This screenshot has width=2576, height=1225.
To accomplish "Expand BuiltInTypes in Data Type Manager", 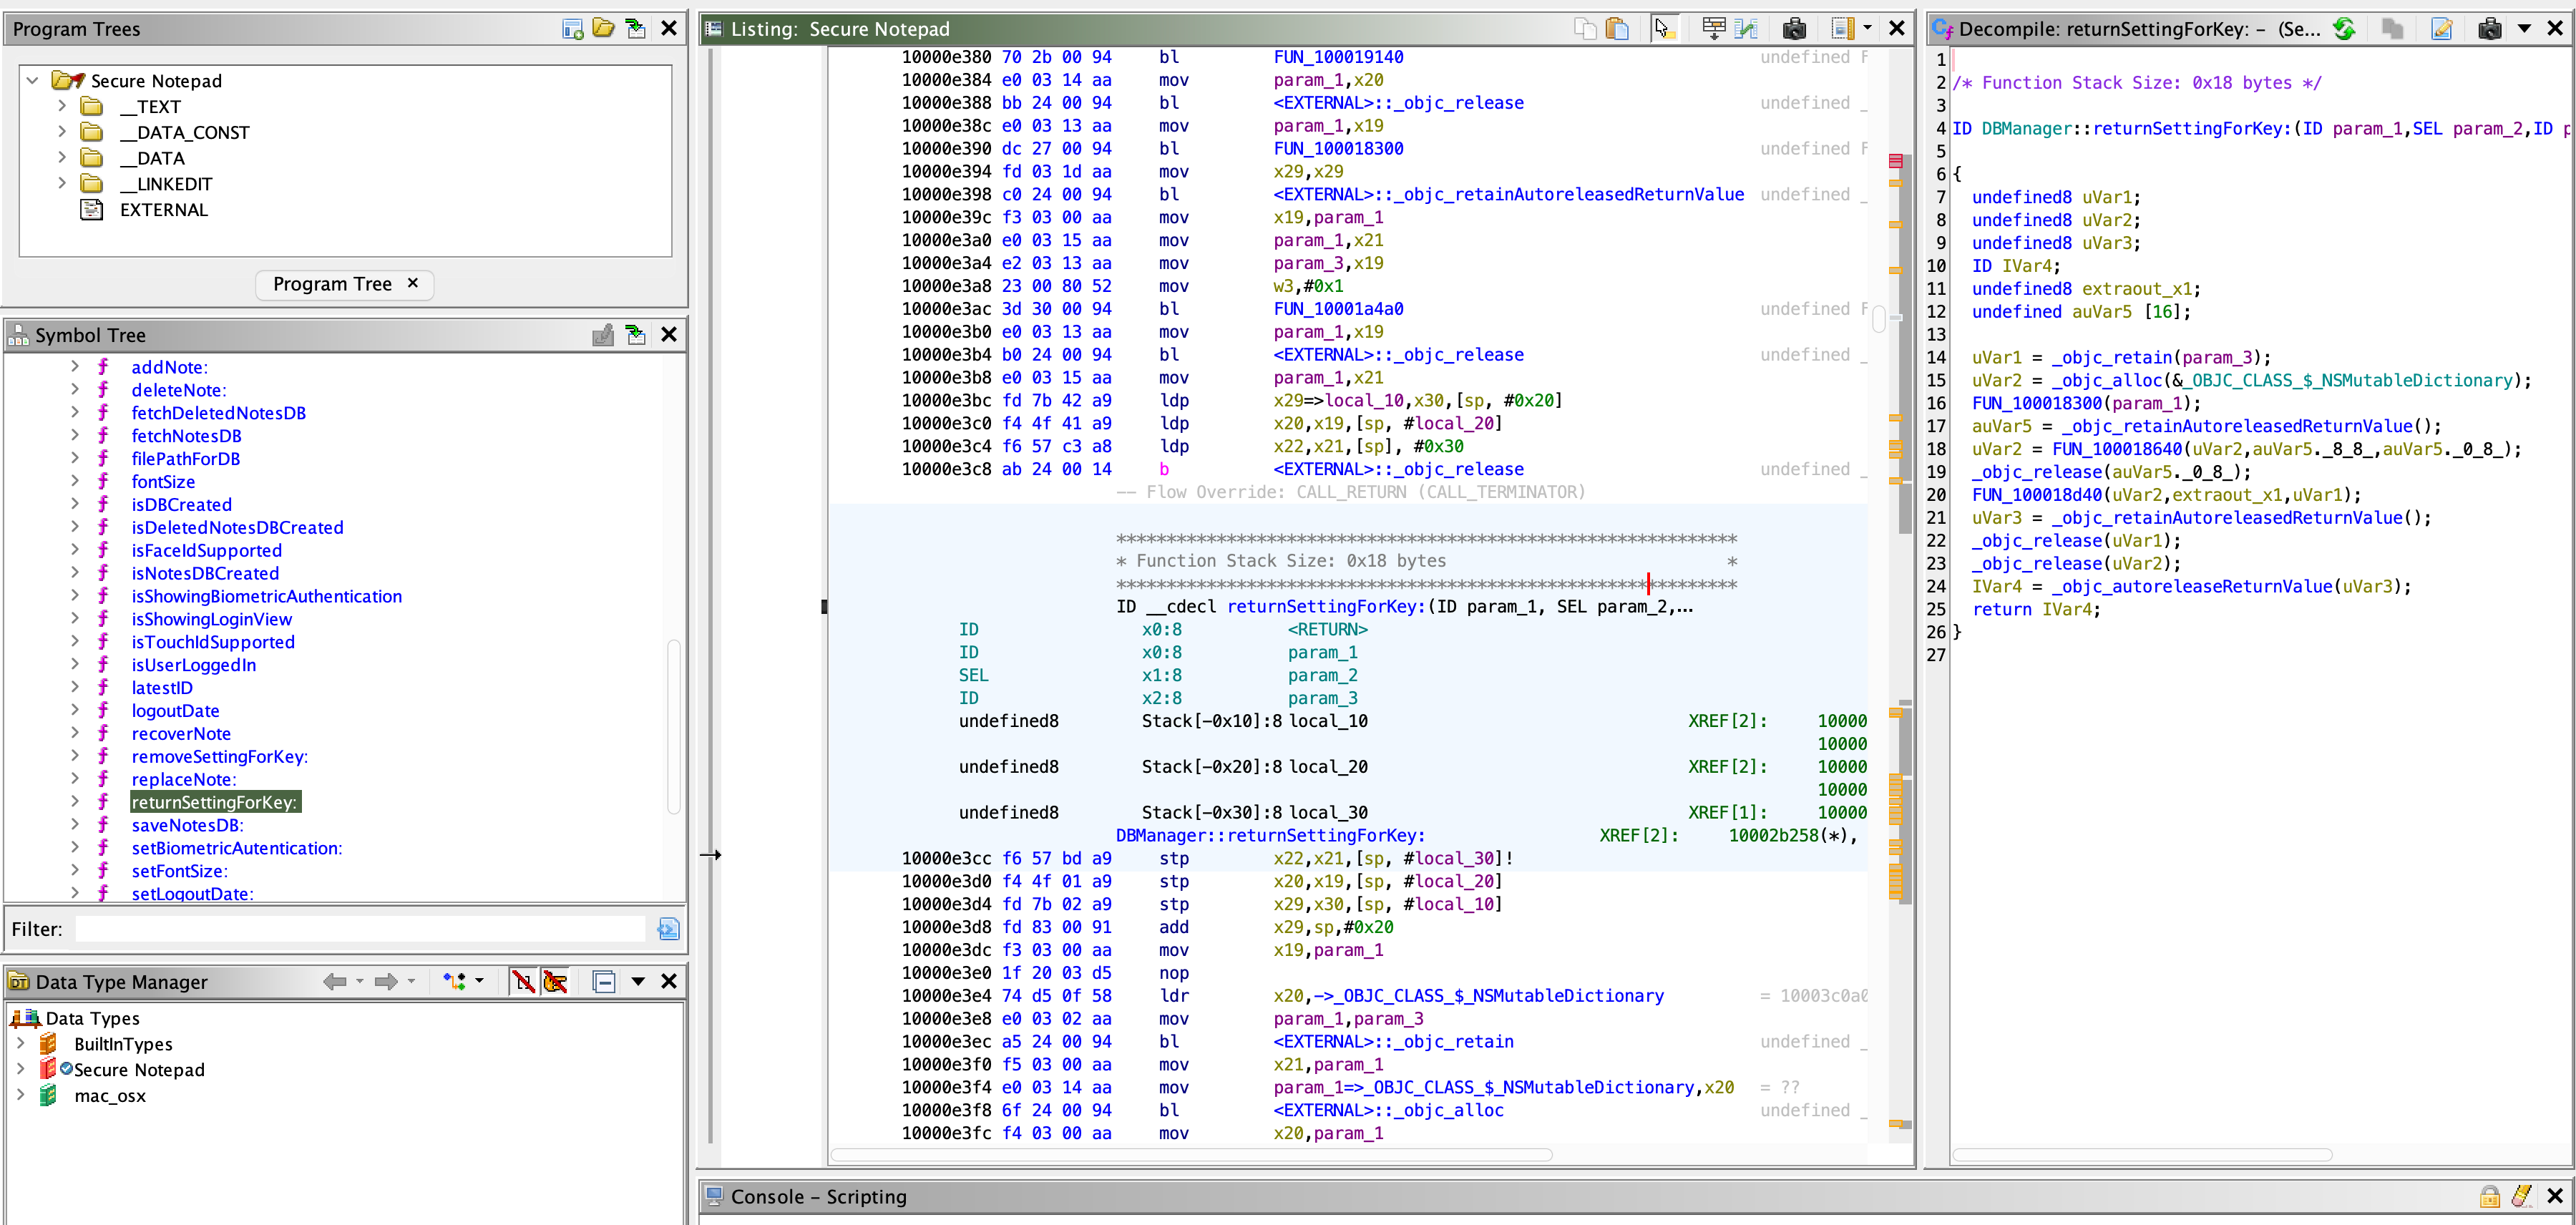I will [21, 1043].
